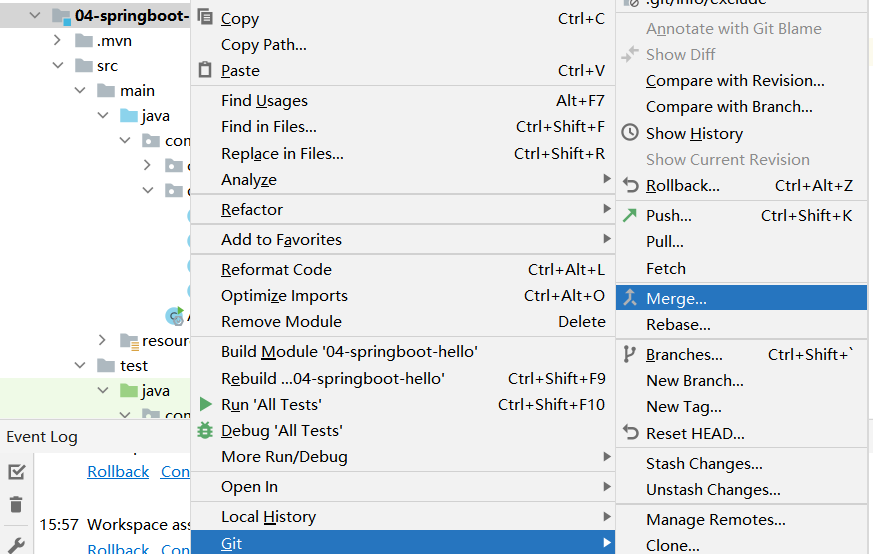This screenshot has height=554, width=873.
Task: Click the highlighted Git menu item
Action: [403, 543]
